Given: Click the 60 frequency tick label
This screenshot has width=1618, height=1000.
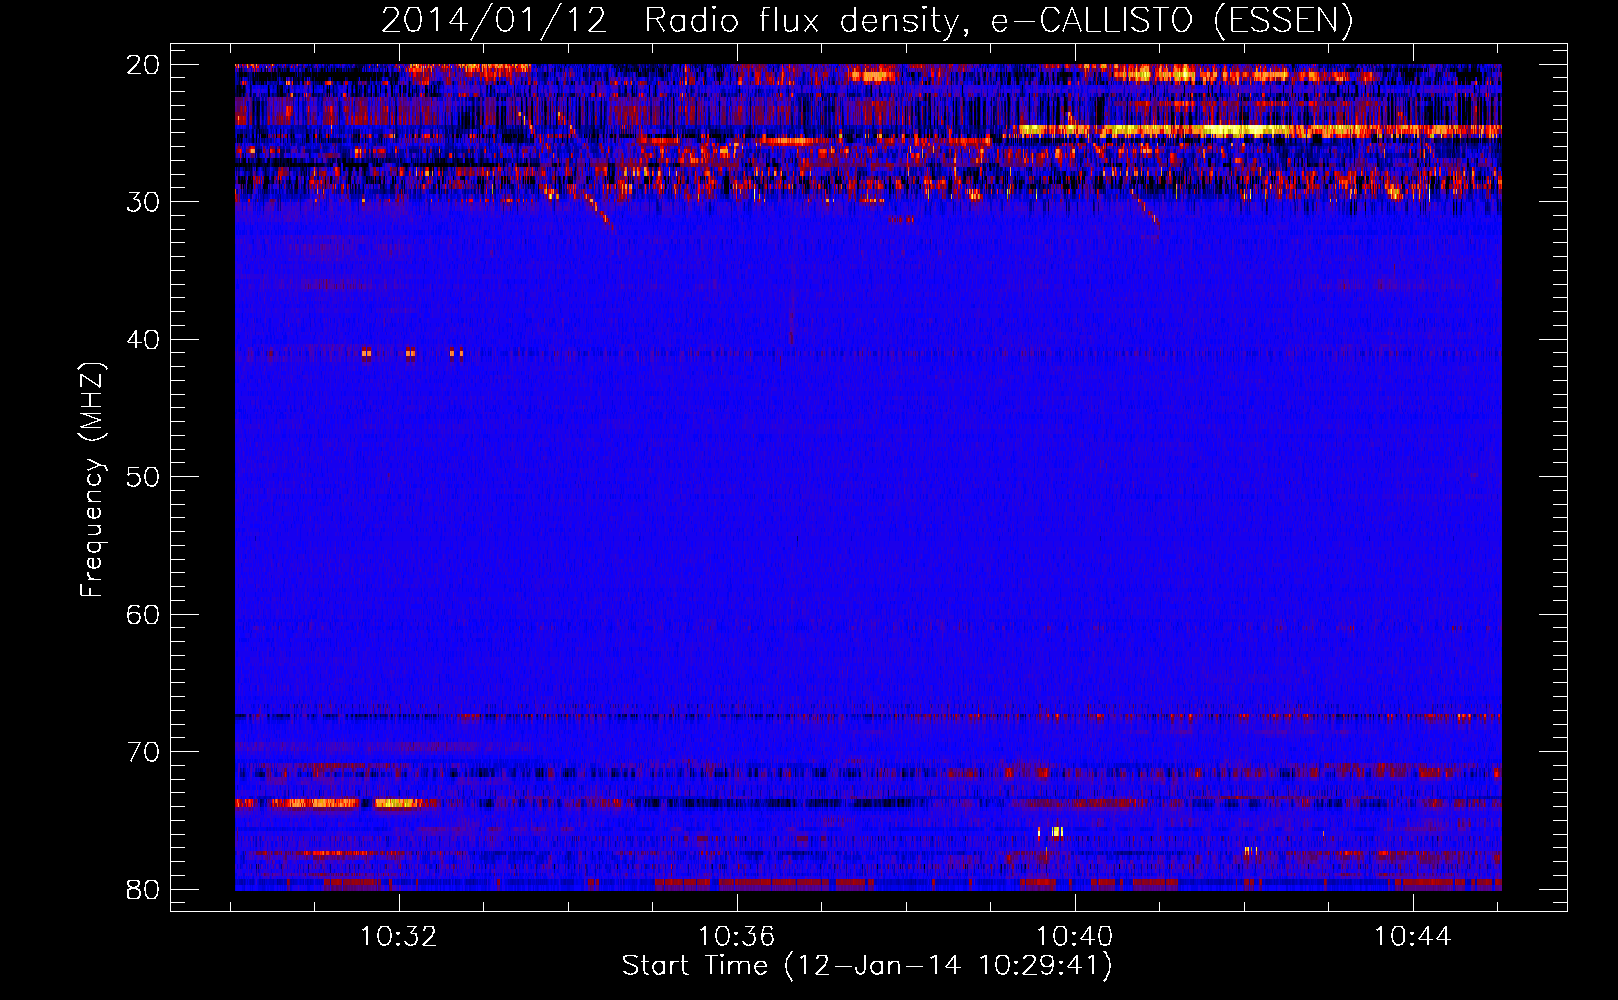Looking at the screenshot, I should click(x=143, y=615).
